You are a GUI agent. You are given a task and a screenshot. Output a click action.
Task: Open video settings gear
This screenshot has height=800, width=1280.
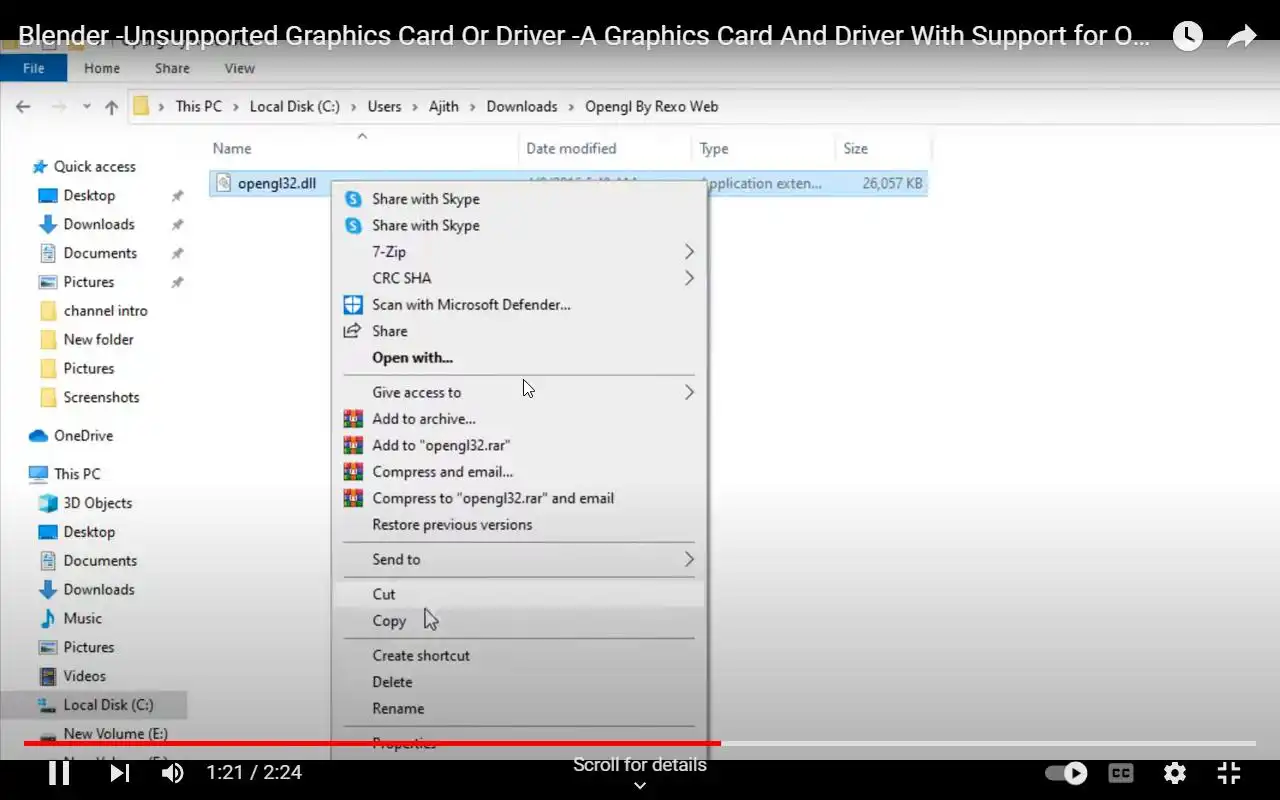(x=1175, y=773)
